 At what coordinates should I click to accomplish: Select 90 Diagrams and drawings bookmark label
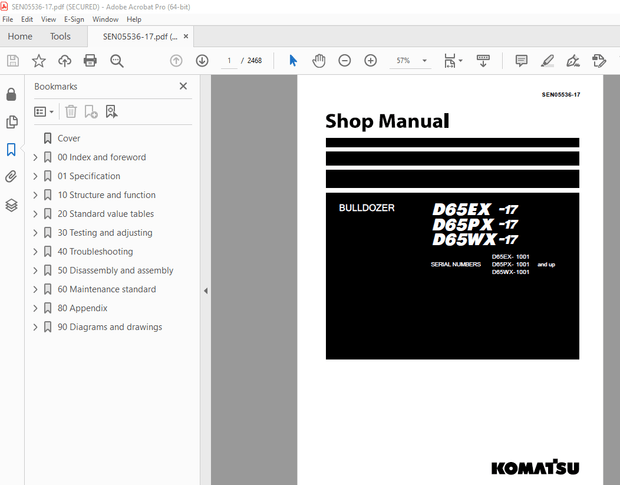click(110, 327)
